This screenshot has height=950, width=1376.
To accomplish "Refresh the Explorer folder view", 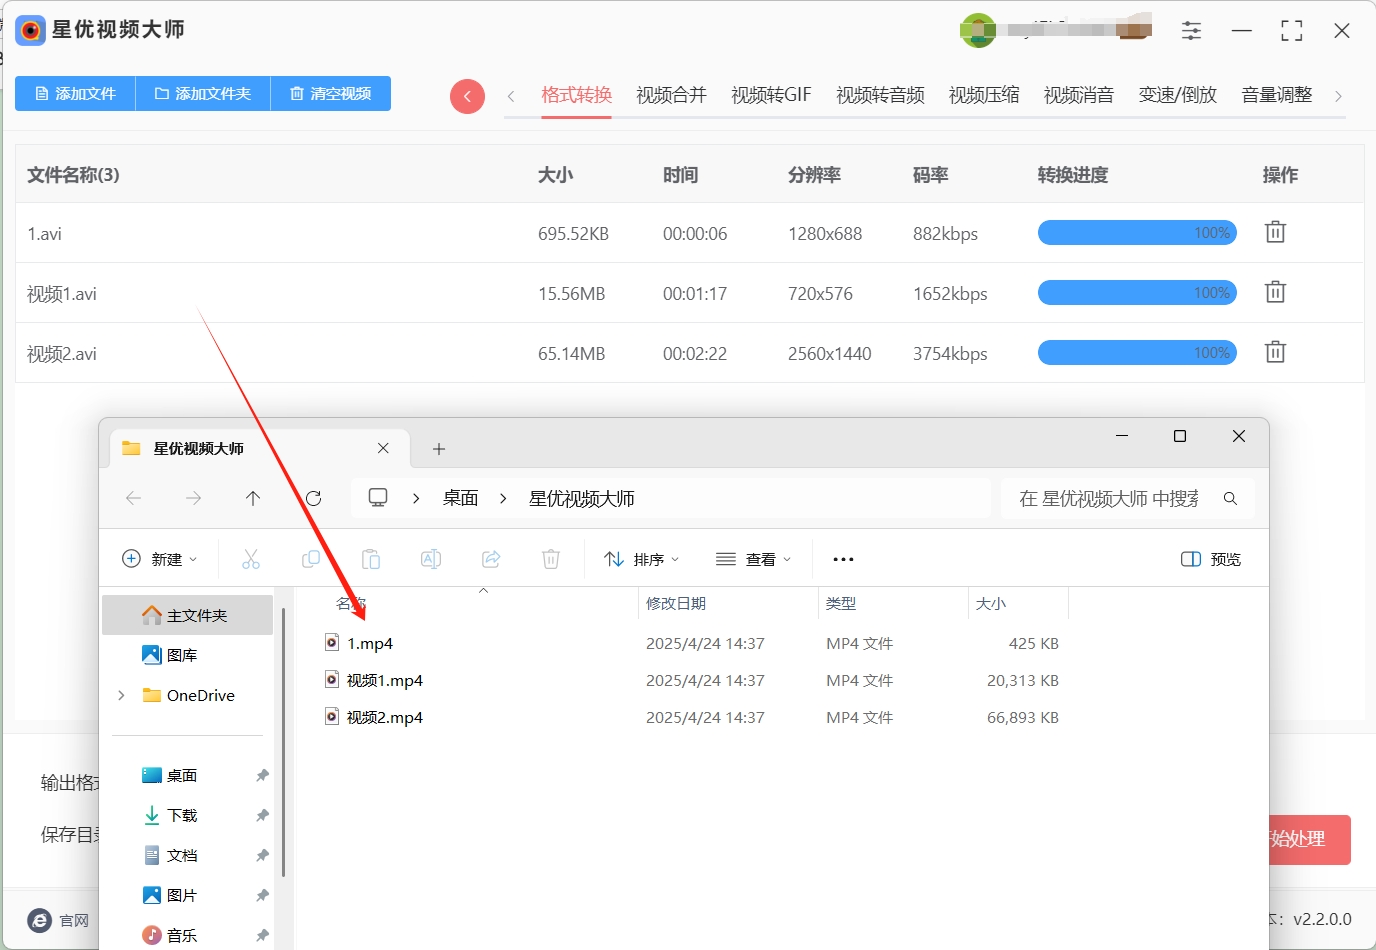I will [313, 498].
